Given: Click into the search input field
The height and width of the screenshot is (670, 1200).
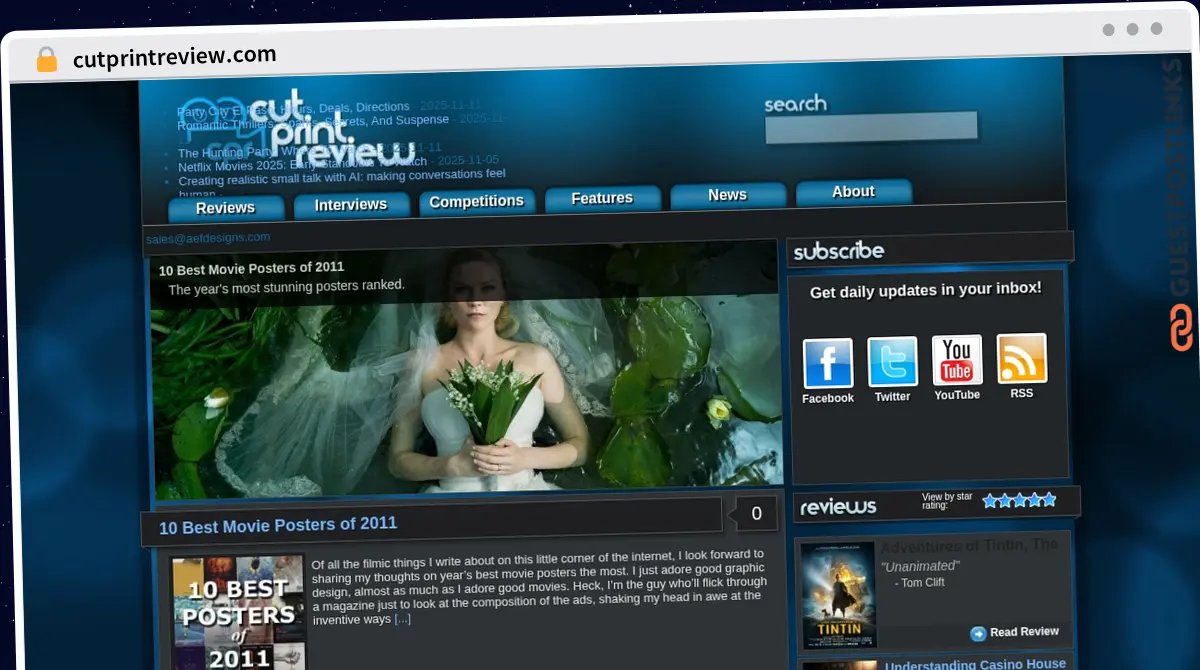Looking at the screenshot, I should 871,128.
